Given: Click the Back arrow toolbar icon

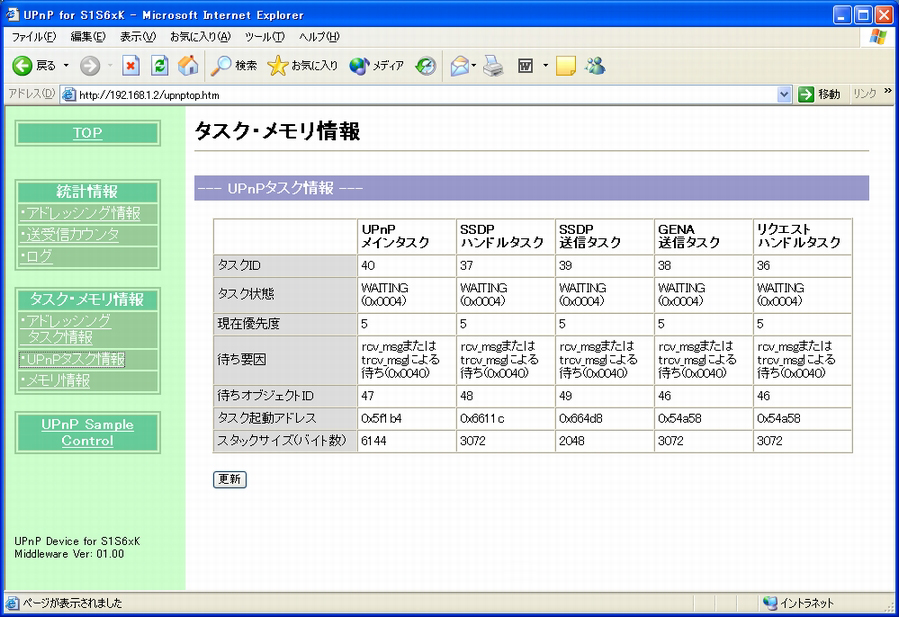Looking at the screenshot, I should pos(22,66).
